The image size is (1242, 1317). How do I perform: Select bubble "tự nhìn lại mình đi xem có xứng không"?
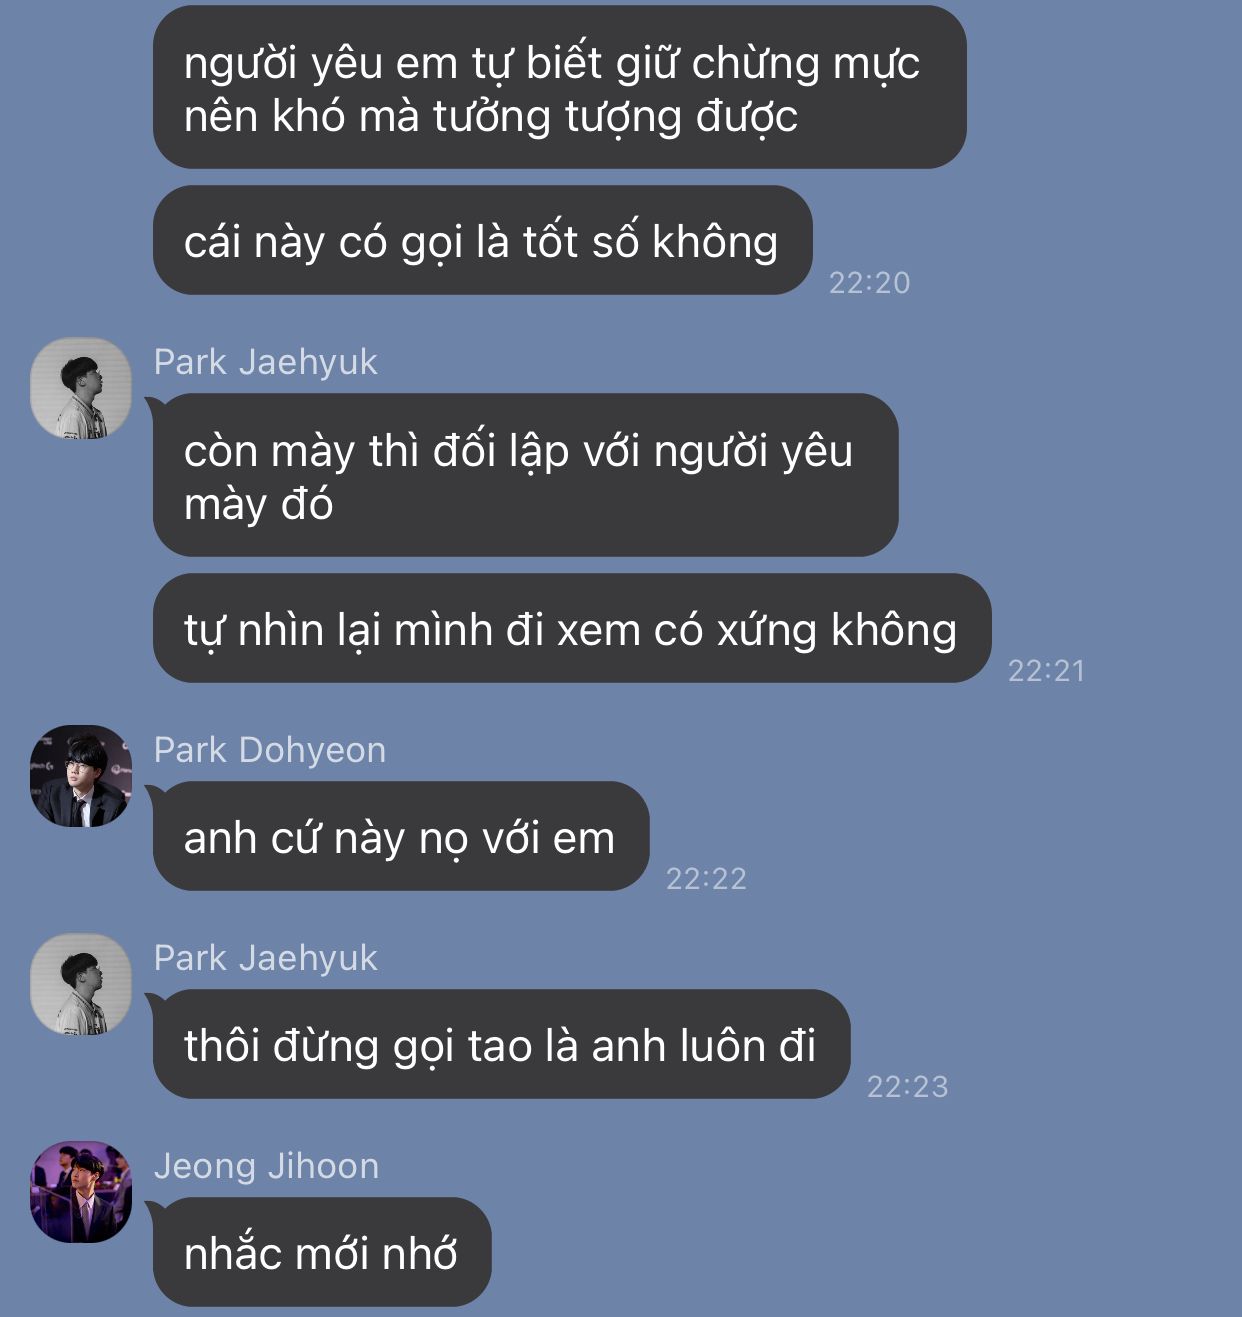click(x=571, y=628)
